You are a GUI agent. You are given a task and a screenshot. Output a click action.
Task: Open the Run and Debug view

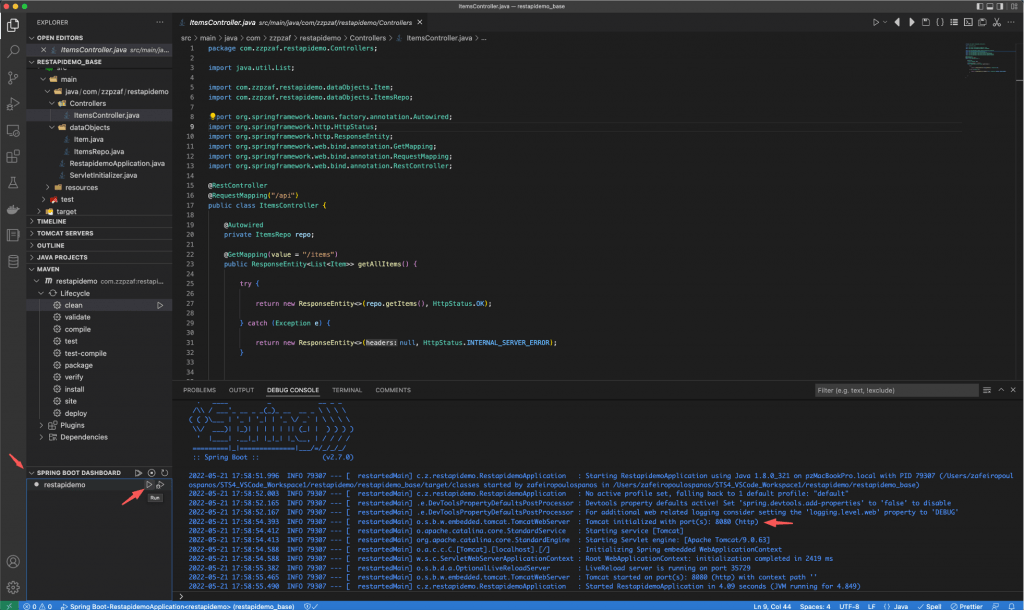point(13,104)
